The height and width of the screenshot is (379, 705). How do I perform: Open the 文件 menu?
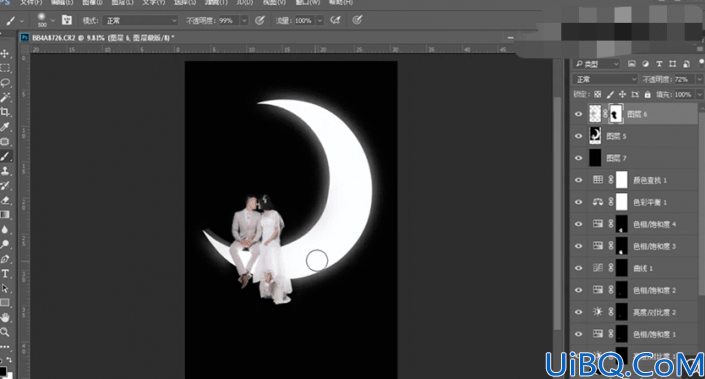(31, 3)
